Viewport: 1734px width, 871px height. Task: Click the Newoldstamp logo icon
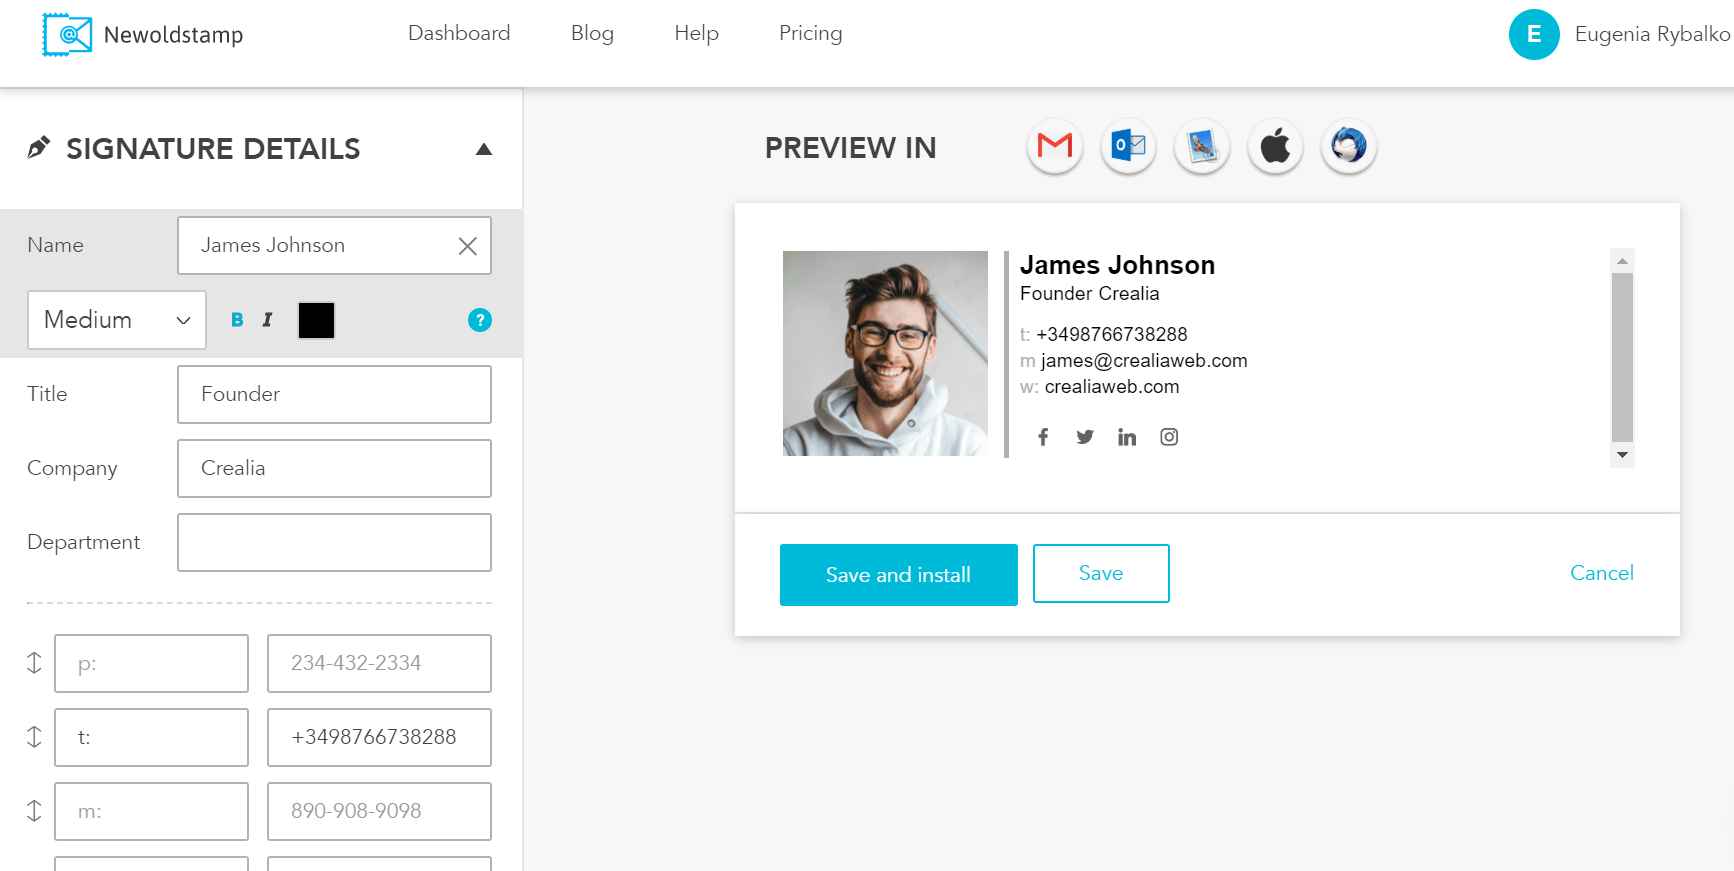click(67, 35)
